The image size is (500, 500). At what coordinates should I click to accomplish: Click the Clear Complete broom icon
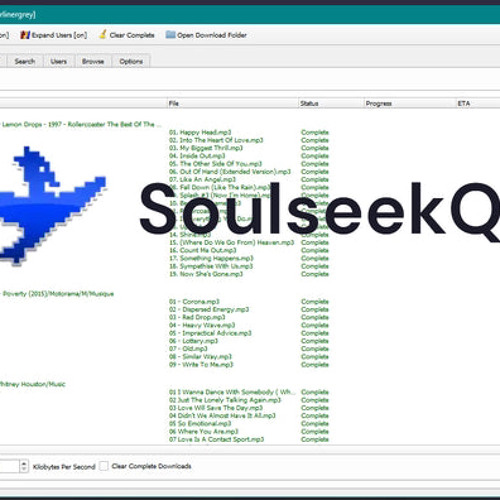click(x=103, y=34)
